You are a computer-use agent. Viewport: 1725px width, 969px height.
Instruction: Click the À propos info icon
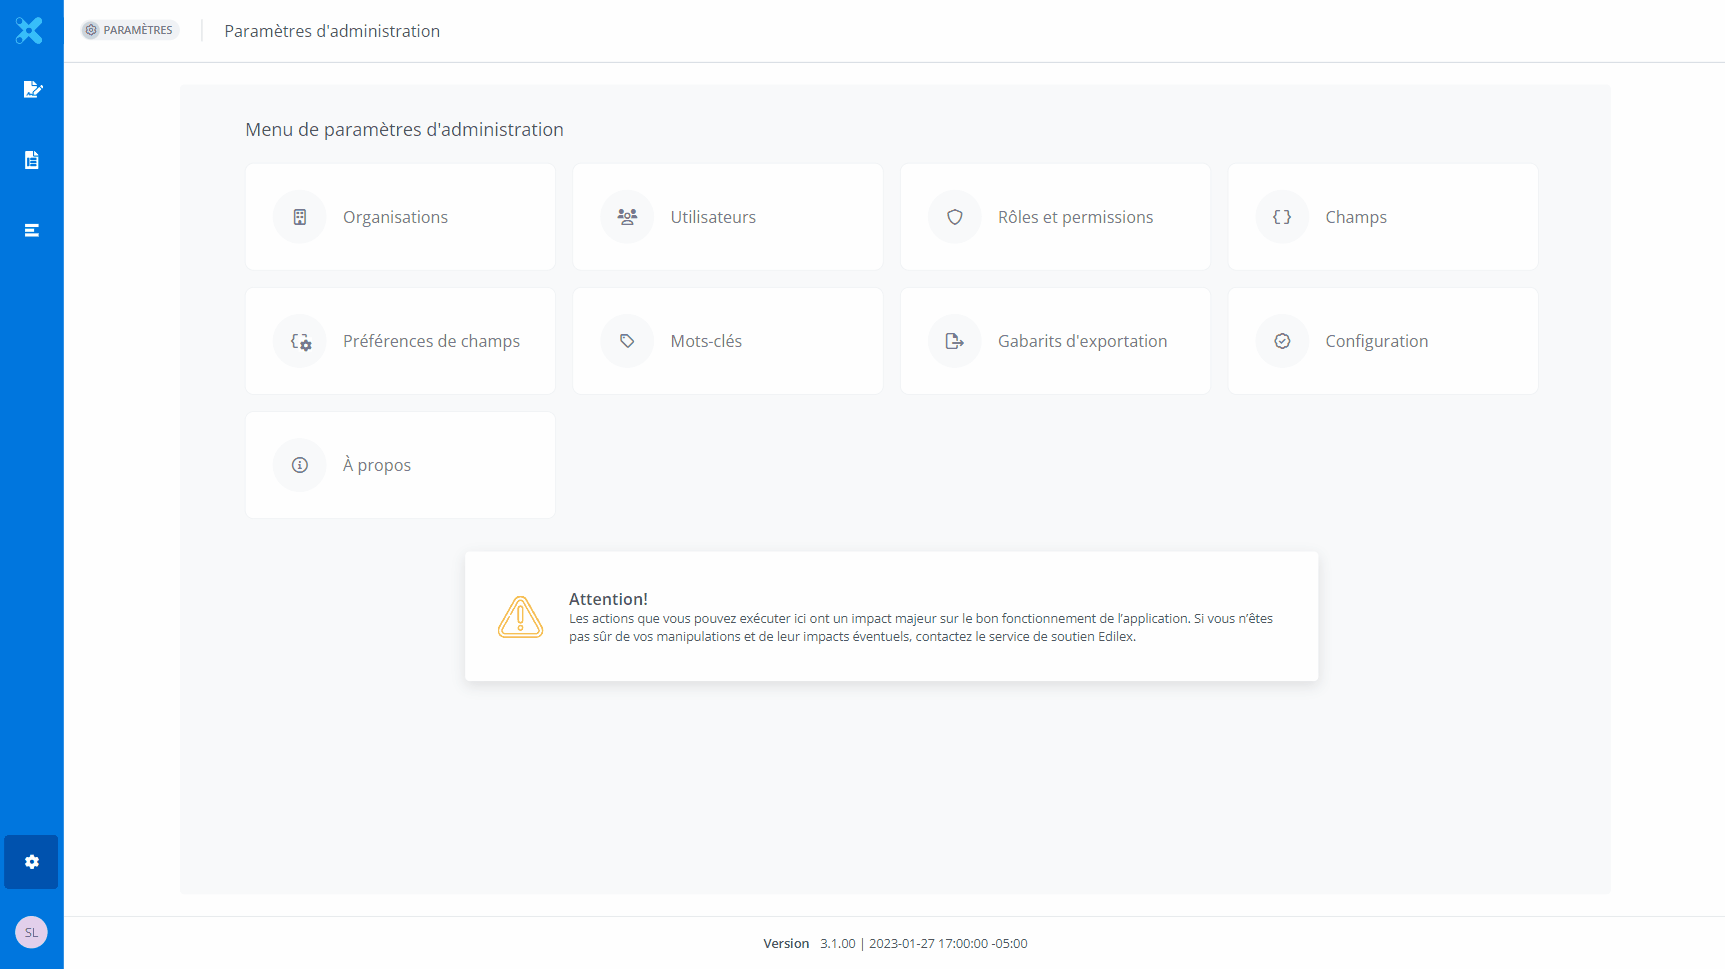300,465
